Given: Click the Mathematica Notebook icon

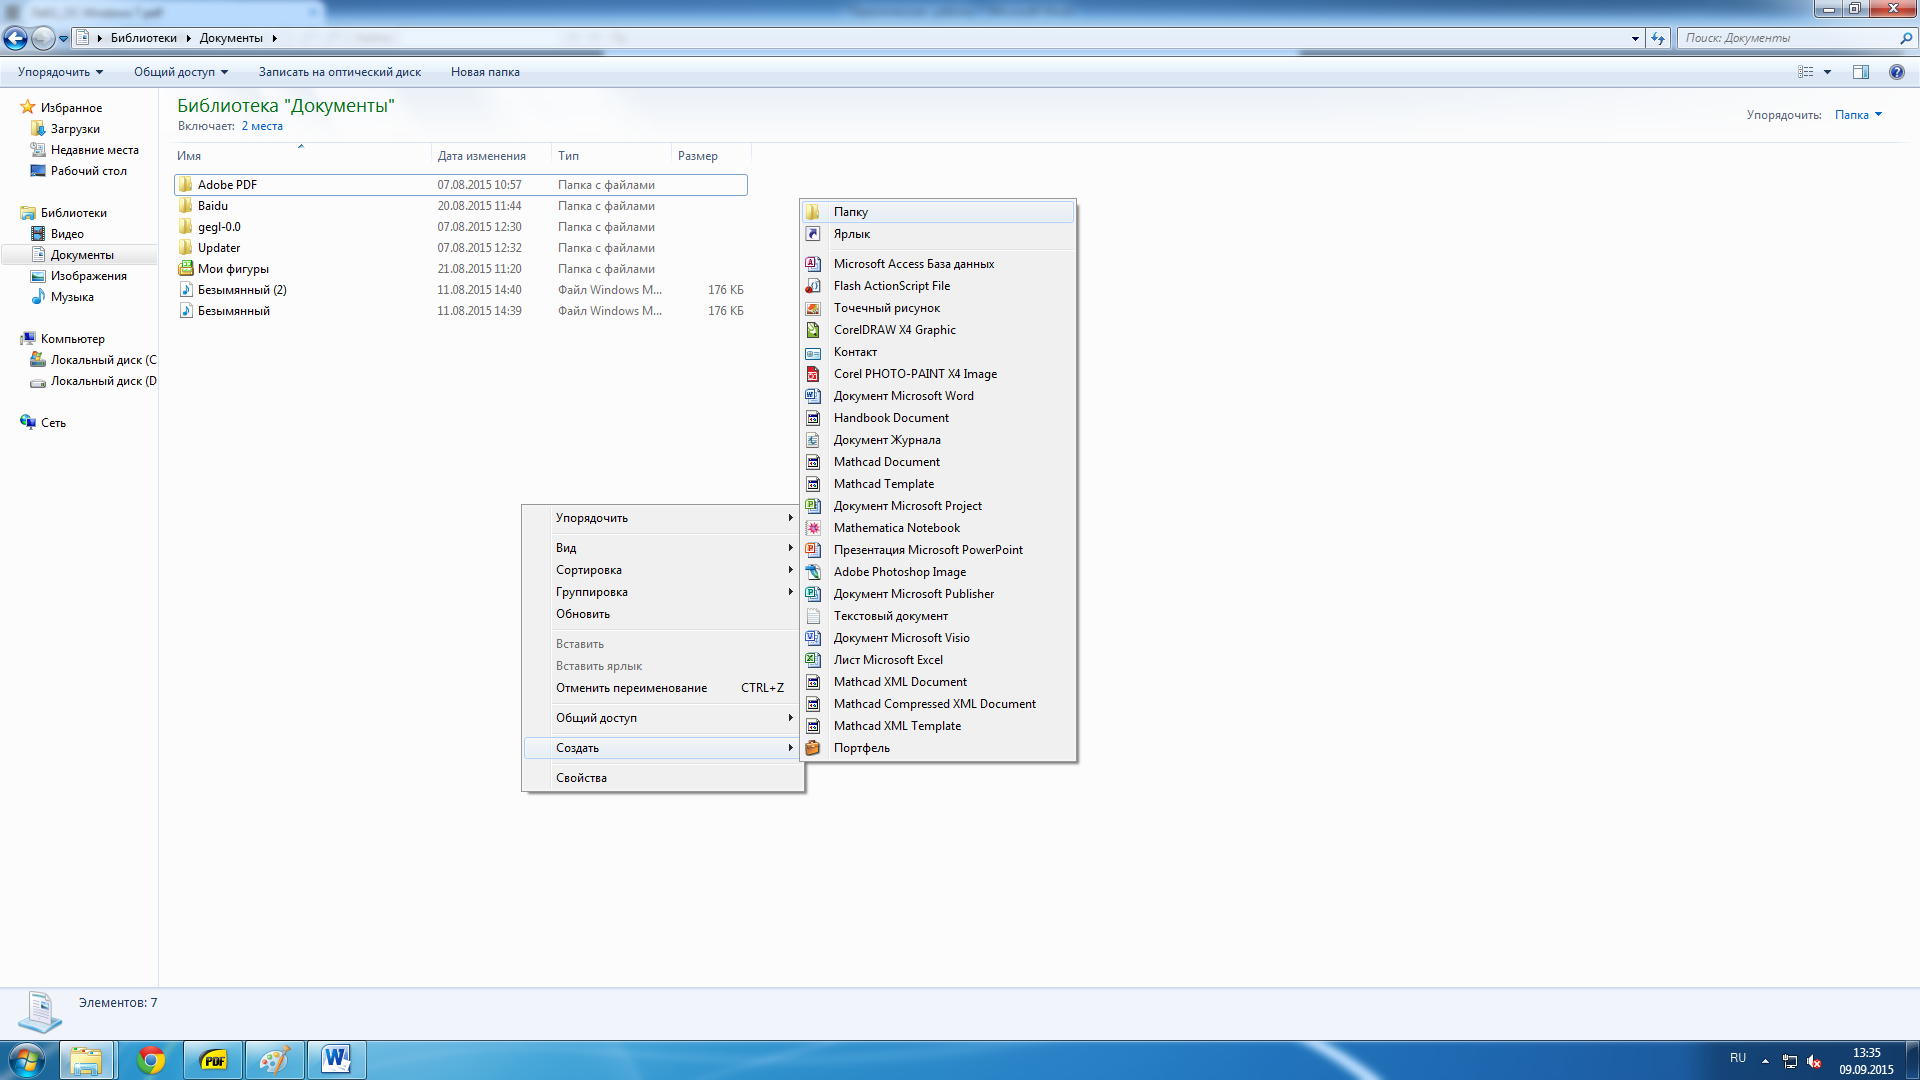Looking at the screenshot, I should pos(813,528).
